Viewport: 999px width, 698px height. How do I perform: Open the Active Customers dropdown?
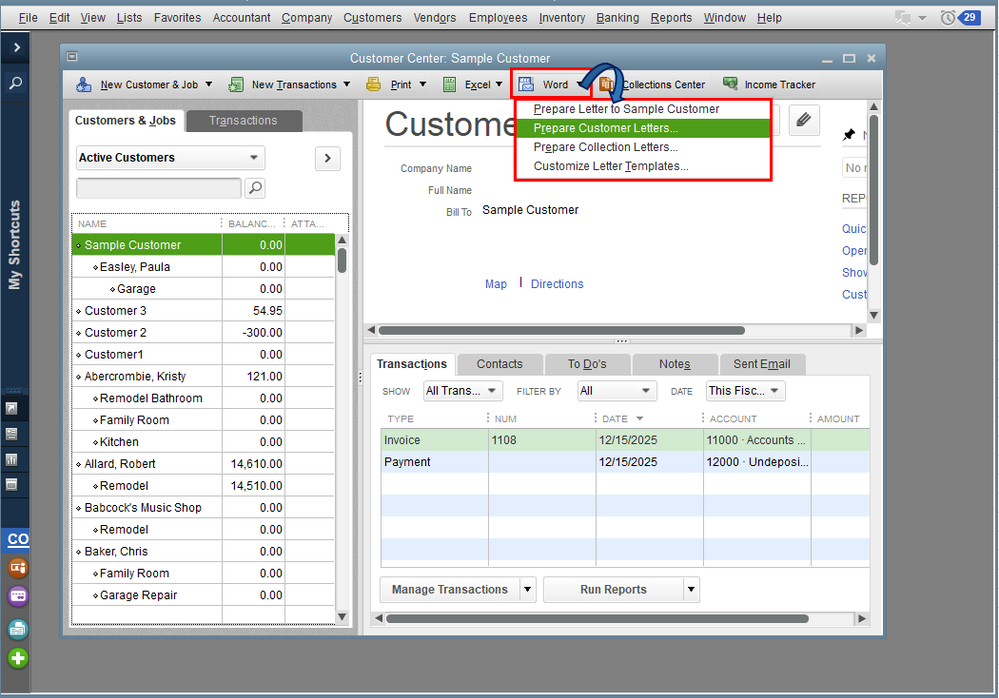click(171, 157)
